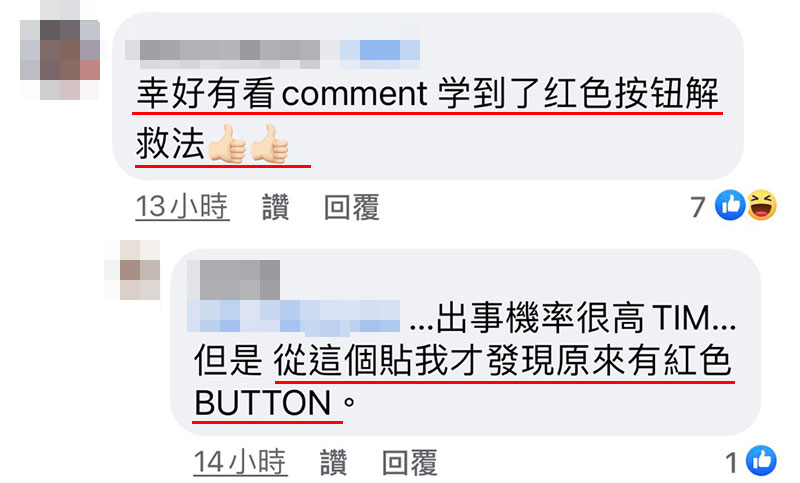Open the top commenter's blurred profile avatar

click(60, 50)
